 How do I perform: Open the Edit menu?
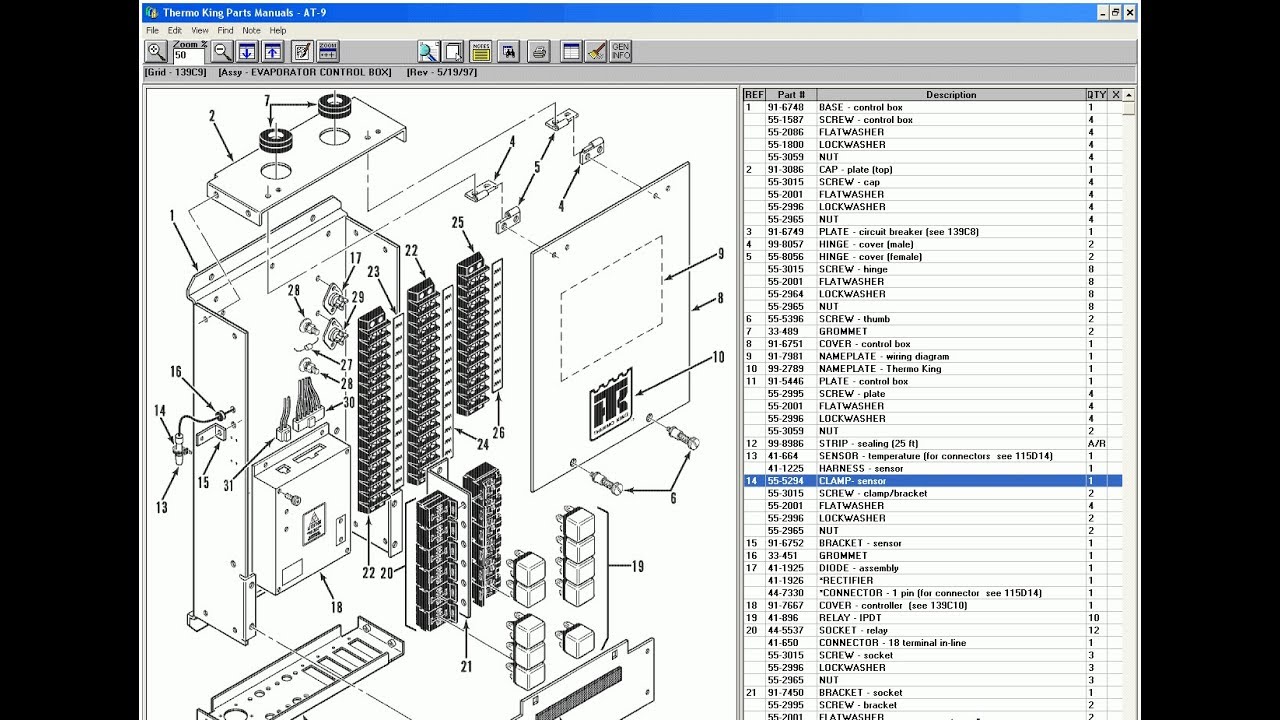coord(175,31)
